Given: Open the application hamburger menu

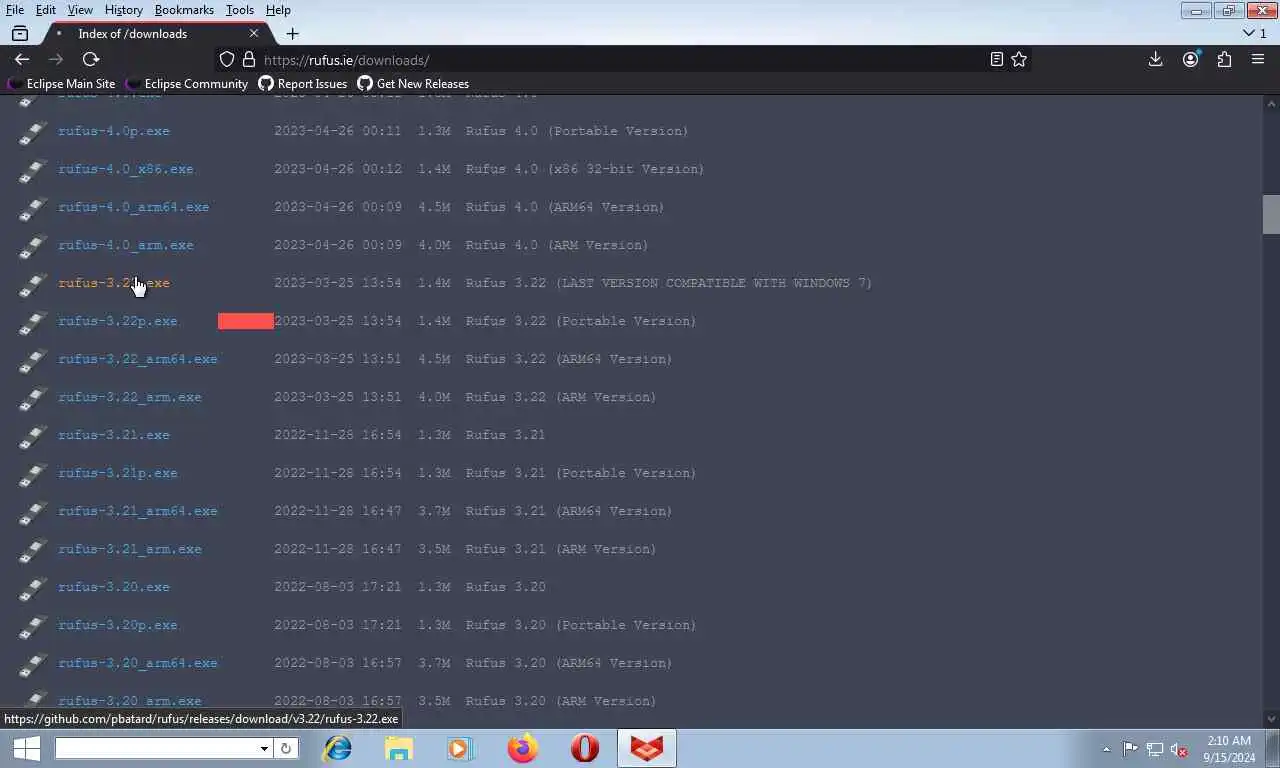Looking at the screenshot, I should point(1258,60).
